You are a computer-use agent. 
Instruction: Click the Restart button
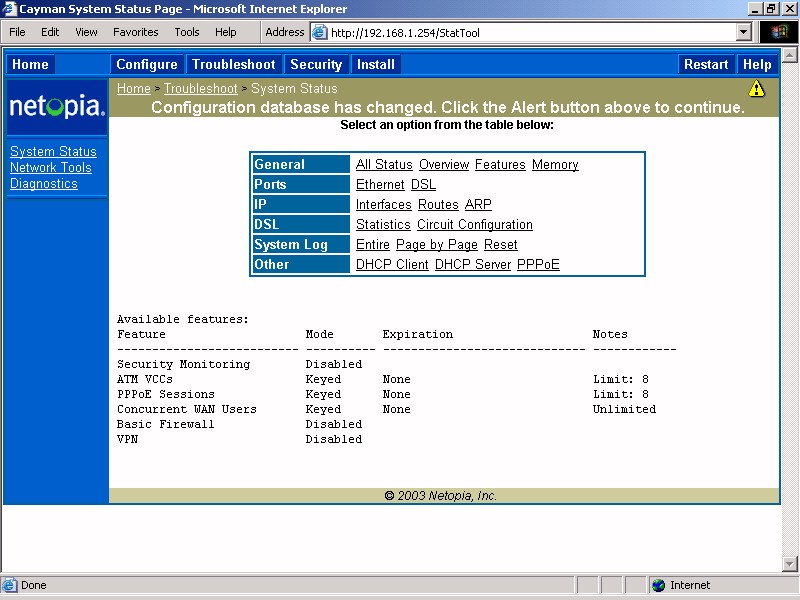coord(706,64)
